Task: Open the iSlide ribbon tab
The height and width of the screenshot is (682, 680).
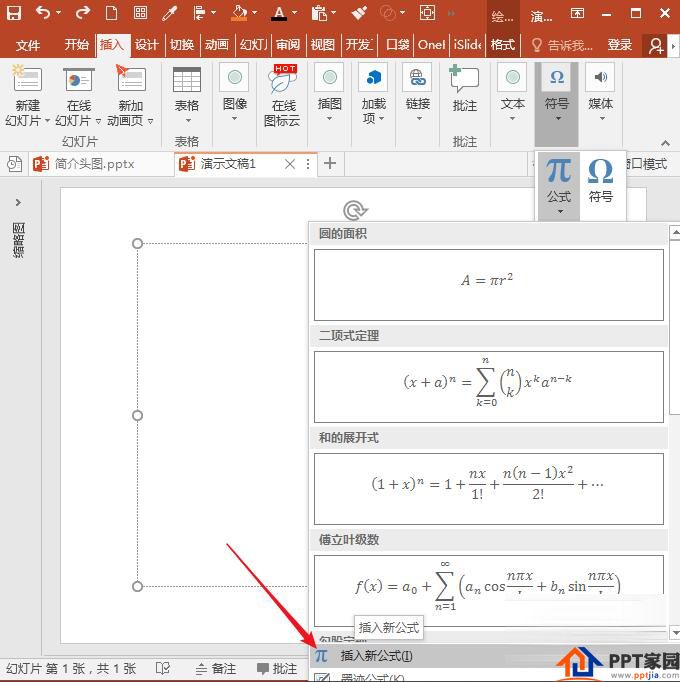Action: click(467, 45)
